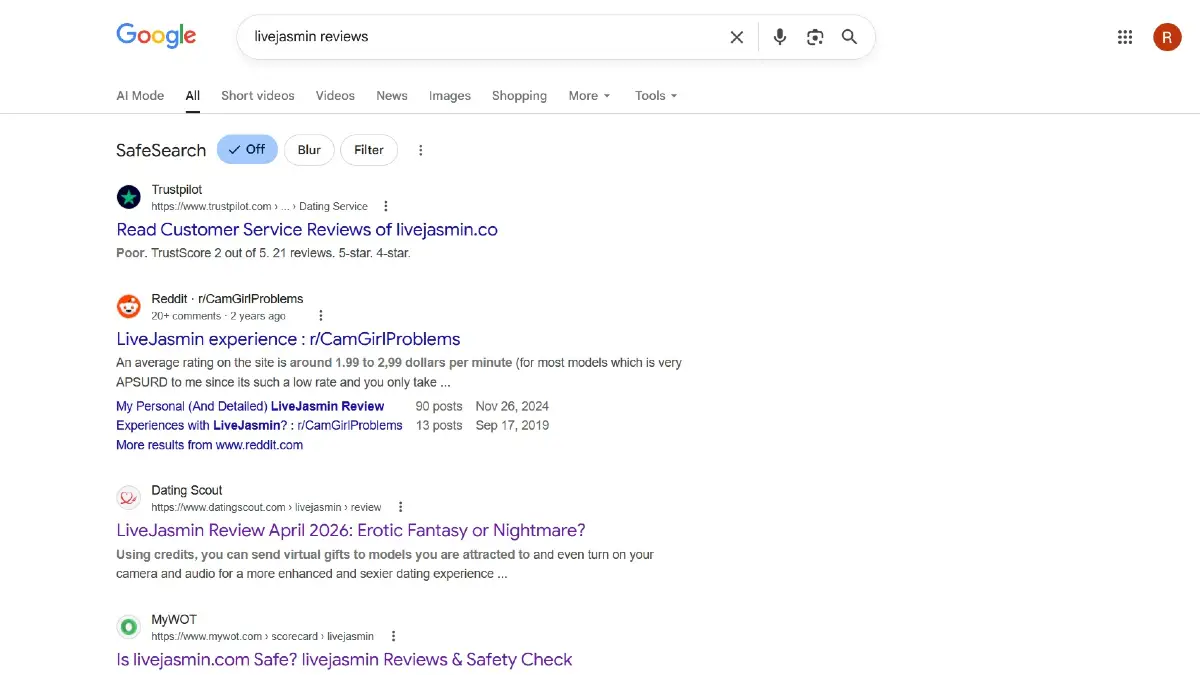Start voice search with microphone icon
This screenshot has width=1200, height=675.
pyautogui.click(x=780, y=37)
